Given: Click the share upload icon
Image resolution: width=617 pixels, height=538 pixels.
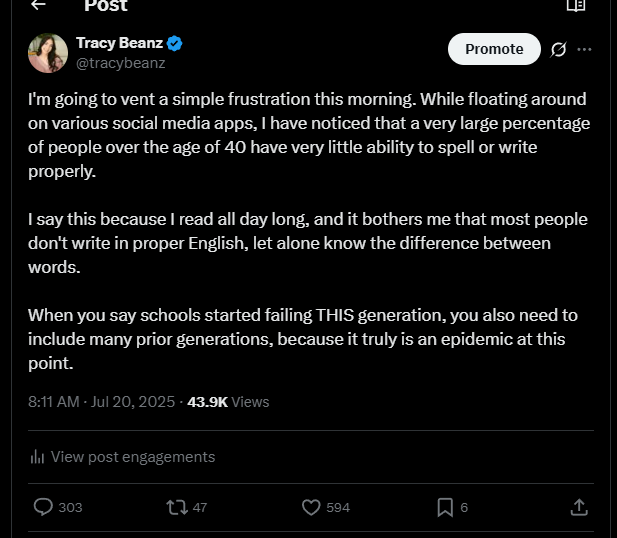Looking at the screenshot, I should 579,507.
